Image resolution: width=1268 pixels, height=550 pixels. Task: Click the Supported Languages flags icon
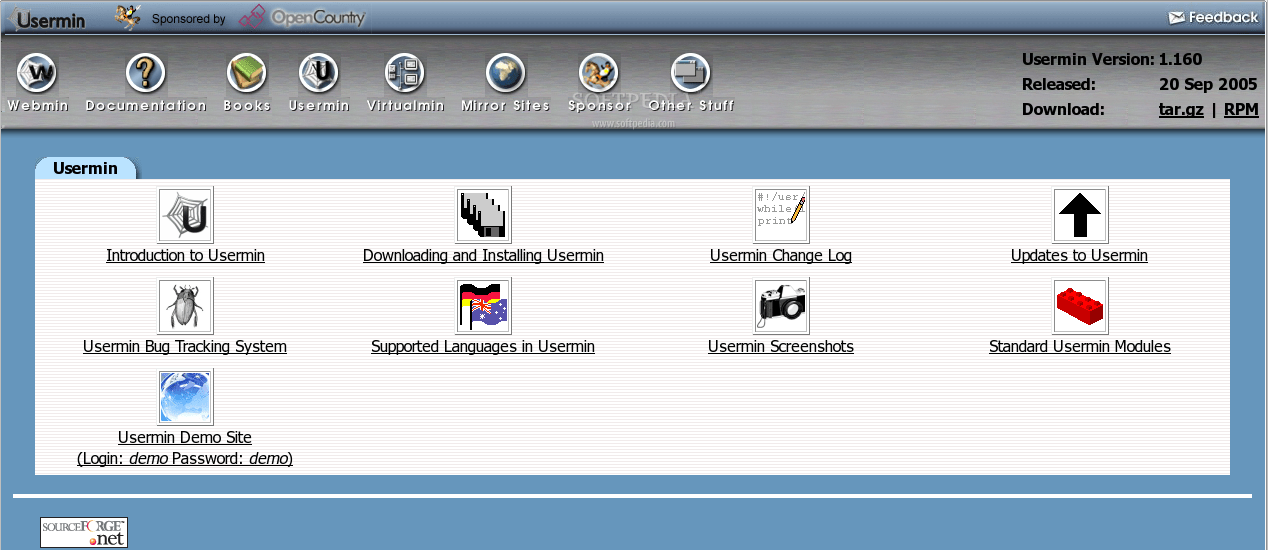click(484, 306)
